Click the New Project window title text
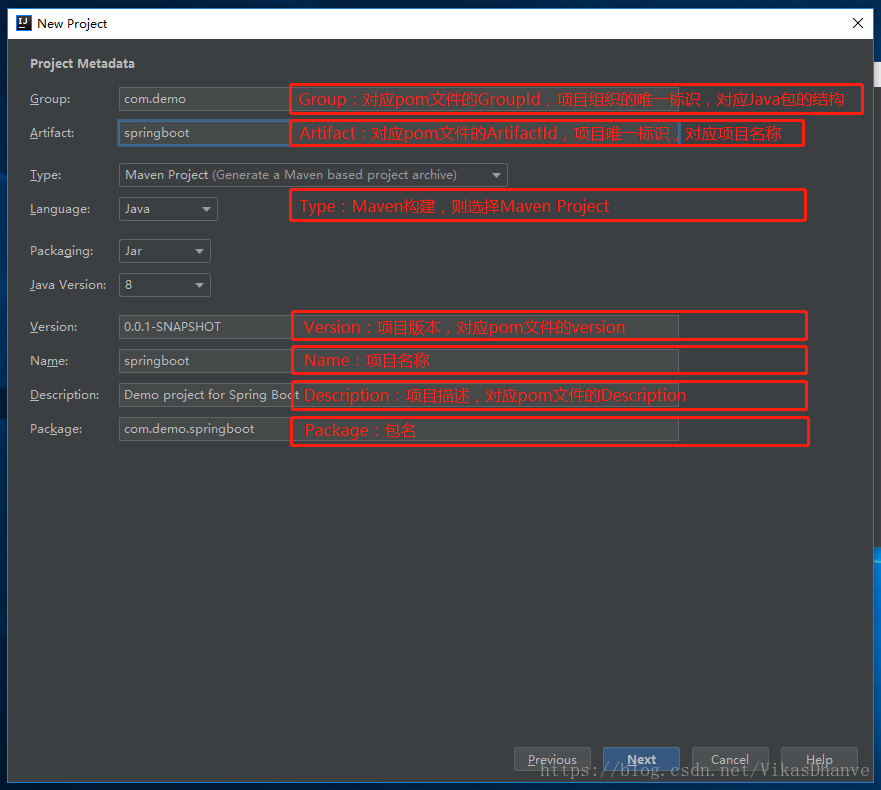 pyautogui.click(x=72, y=24)
